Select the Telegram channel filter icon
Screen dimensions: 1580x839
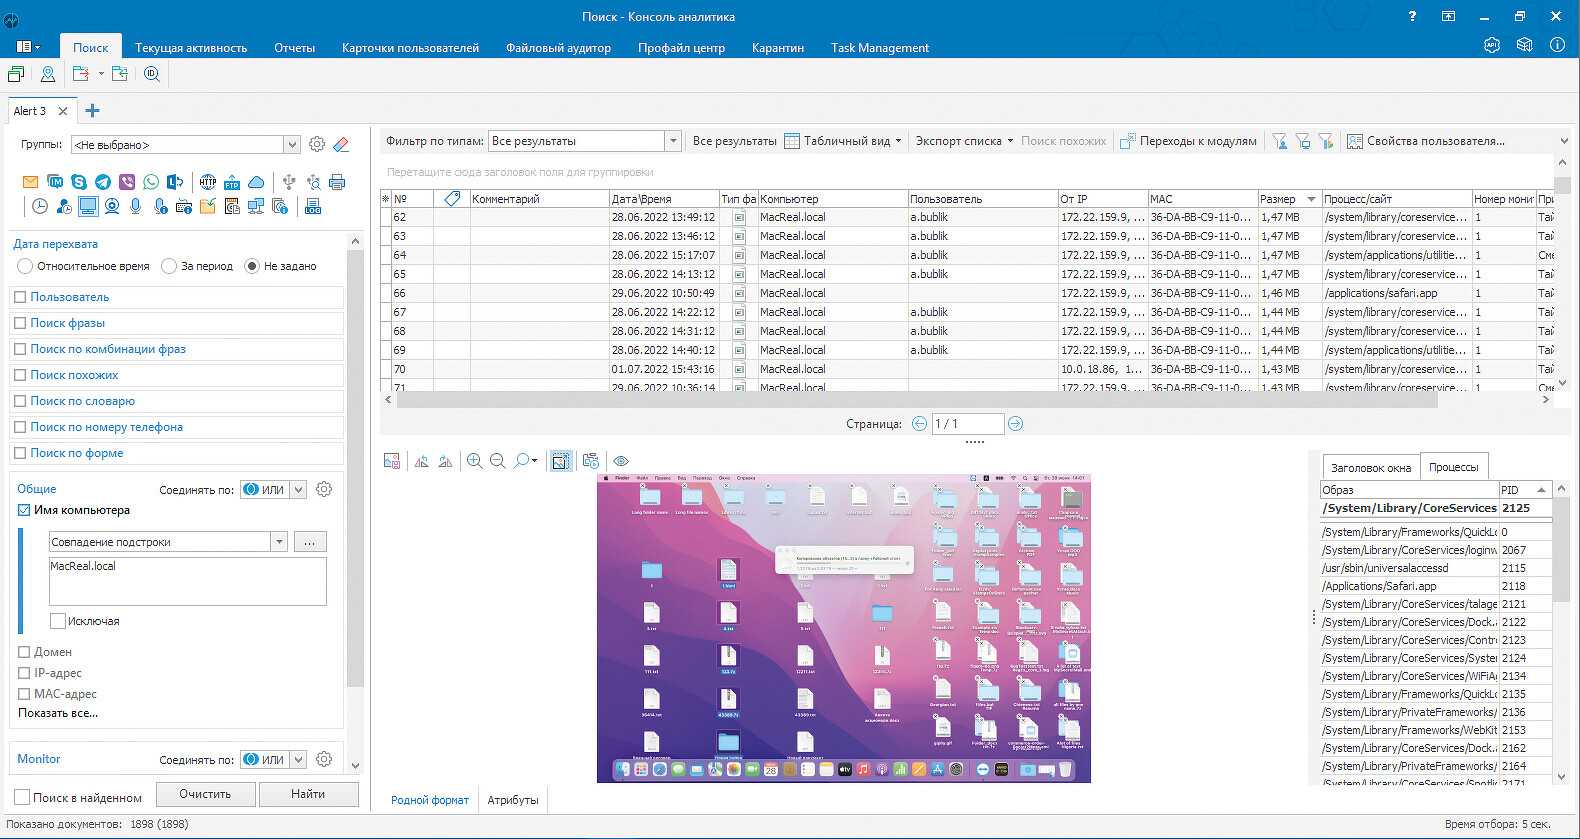point(103,182)
